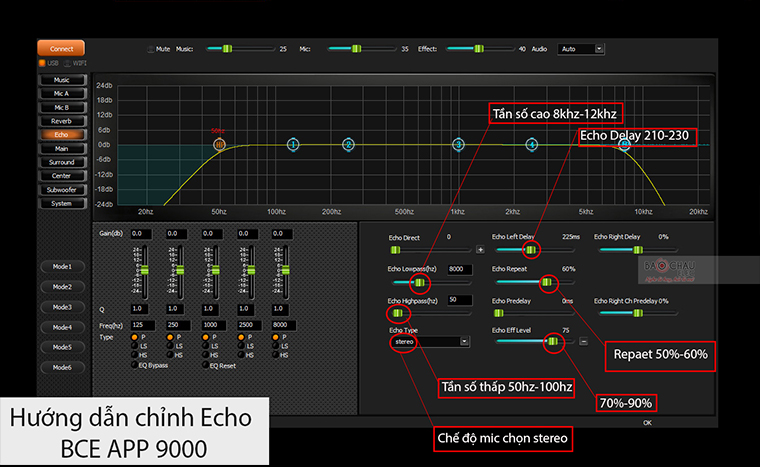Open the Subwoofer section tab
Screen dimensions: 760x467
pos(62,190)
